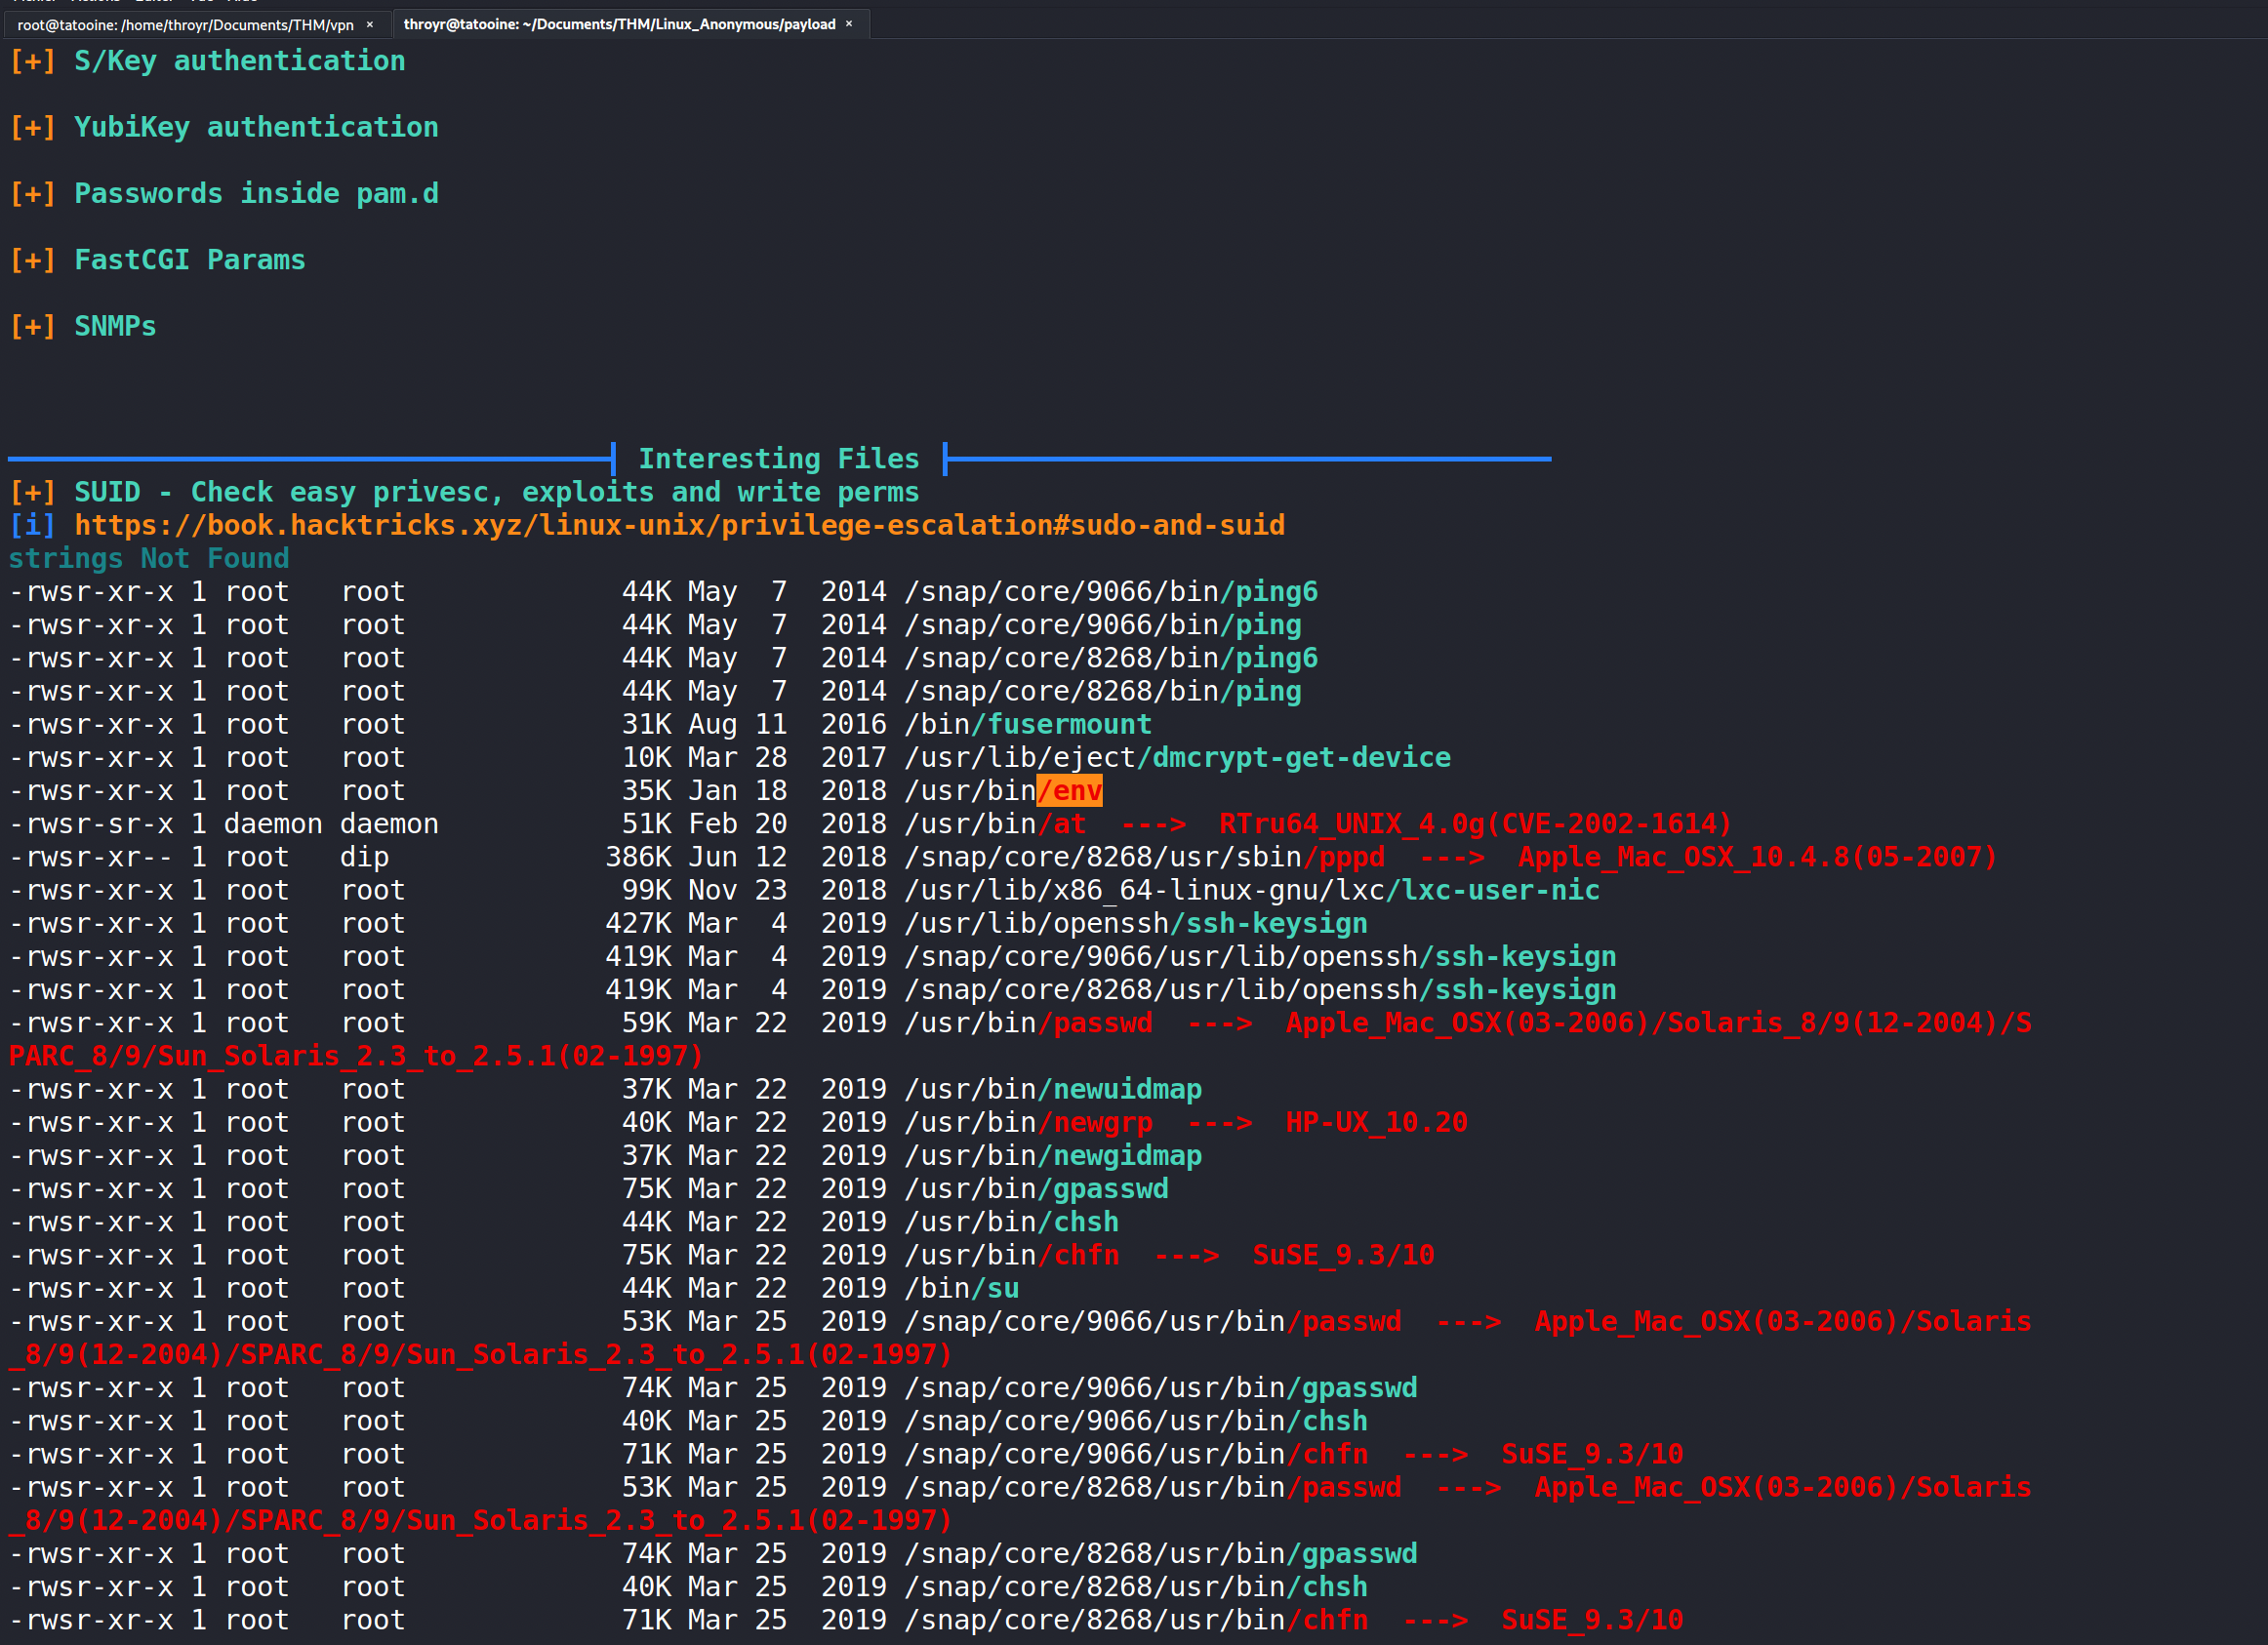
Task: Click the /bin/su entry
Action: coord(962,1288)
